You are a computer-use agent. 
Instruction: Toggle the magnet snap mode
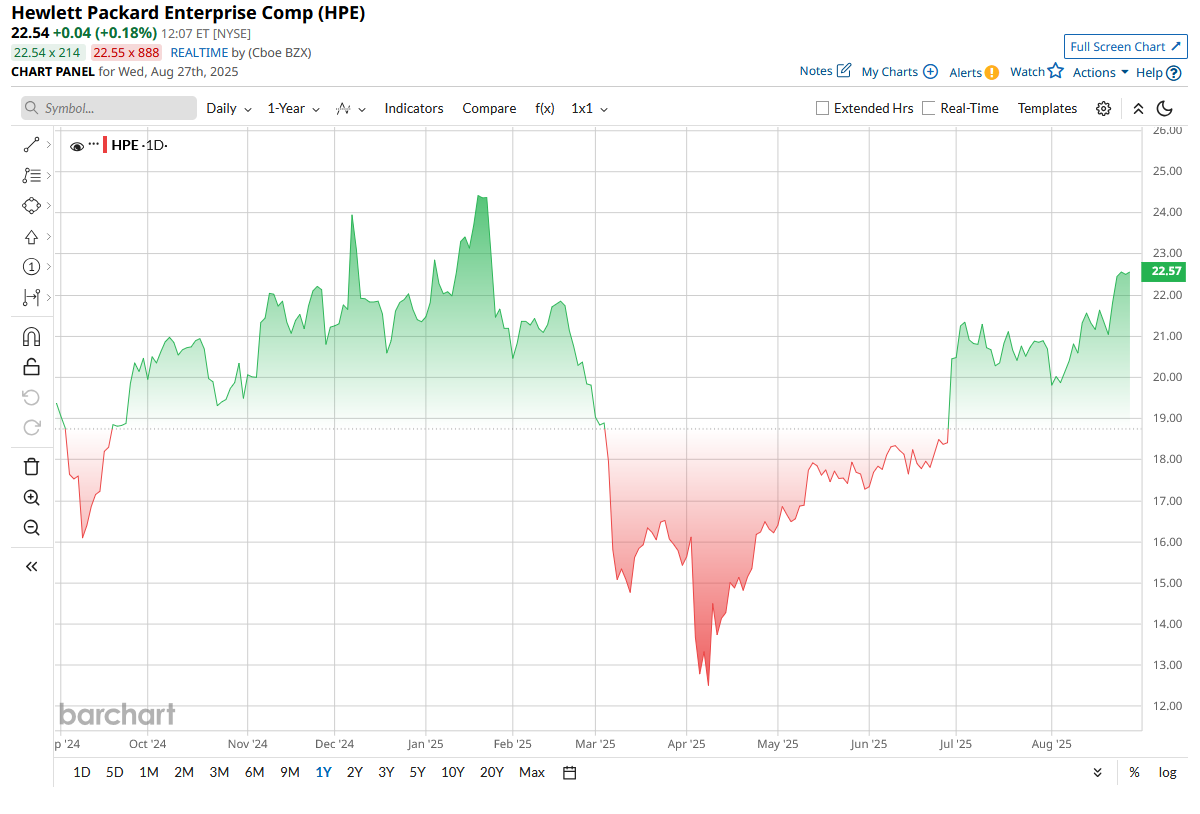click(31, 337)
